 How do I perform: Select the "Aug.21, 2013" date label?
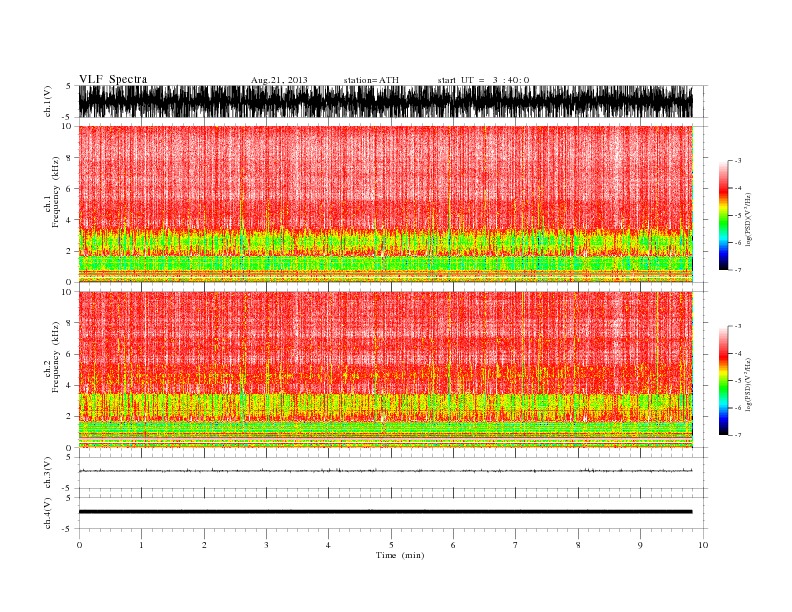pyautogui.click(x=279, y=80)
